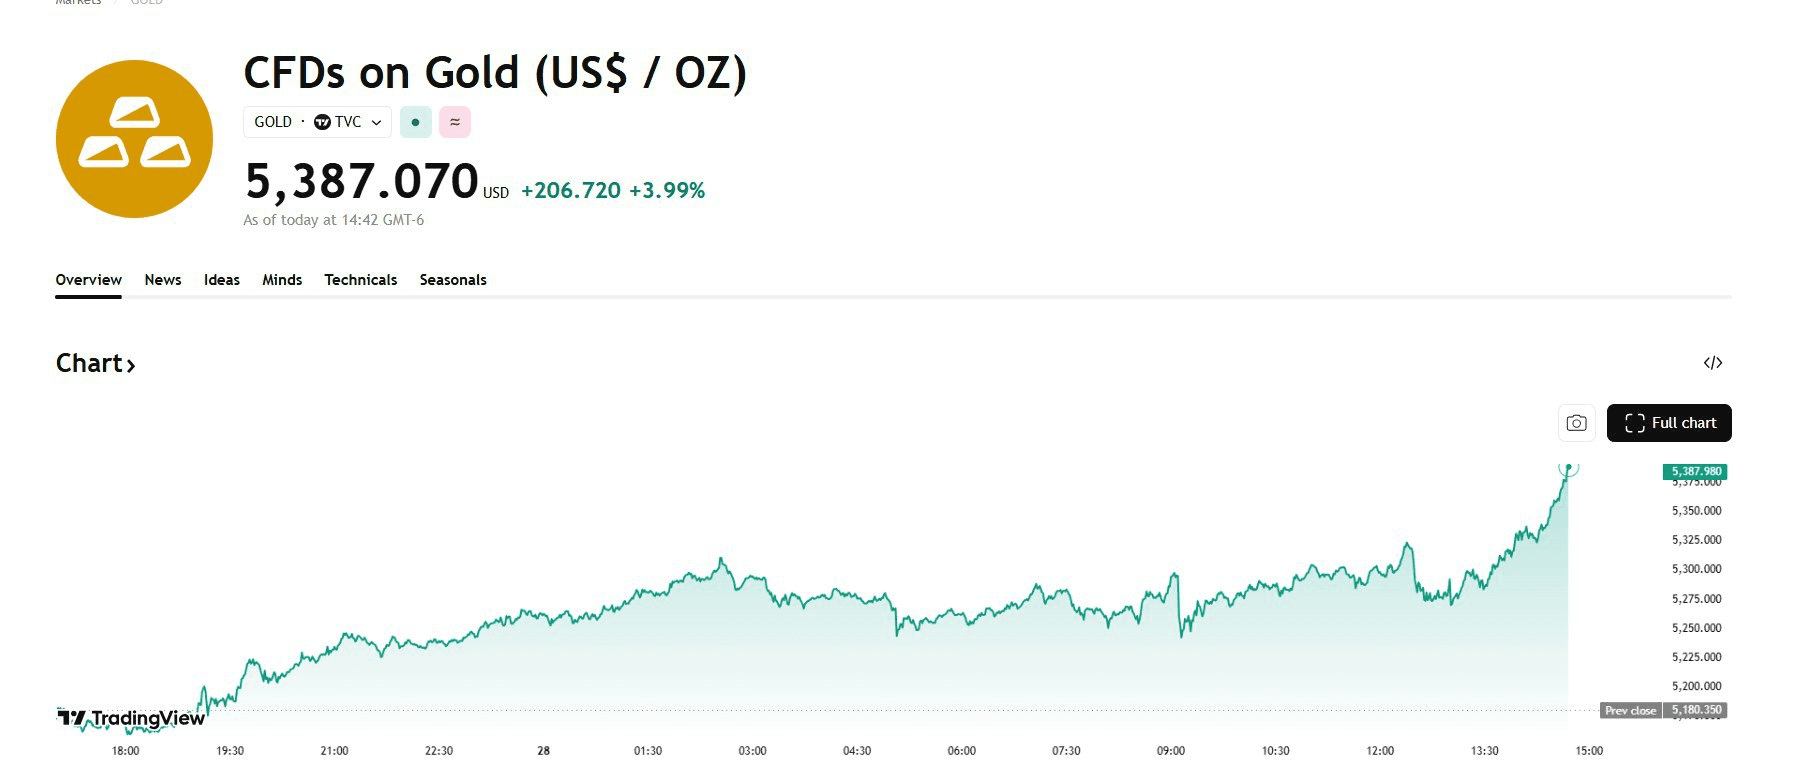This screenshot has width=1807, height=780.
Task: Click the Prev close price label
Action: click(x=1630, y=711)
